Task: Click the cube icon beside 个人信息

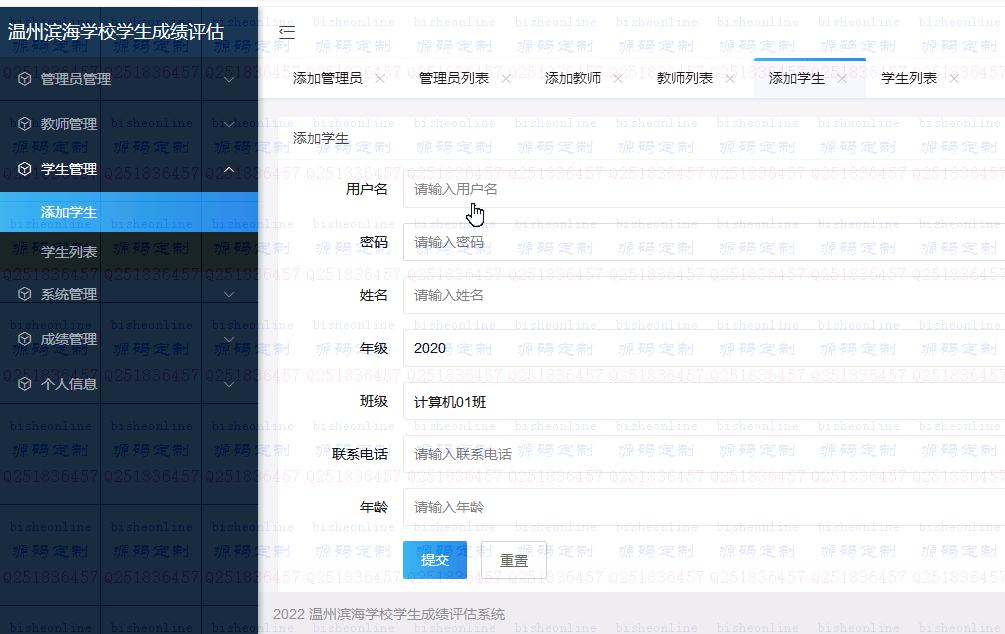Action: pos(24,384)
